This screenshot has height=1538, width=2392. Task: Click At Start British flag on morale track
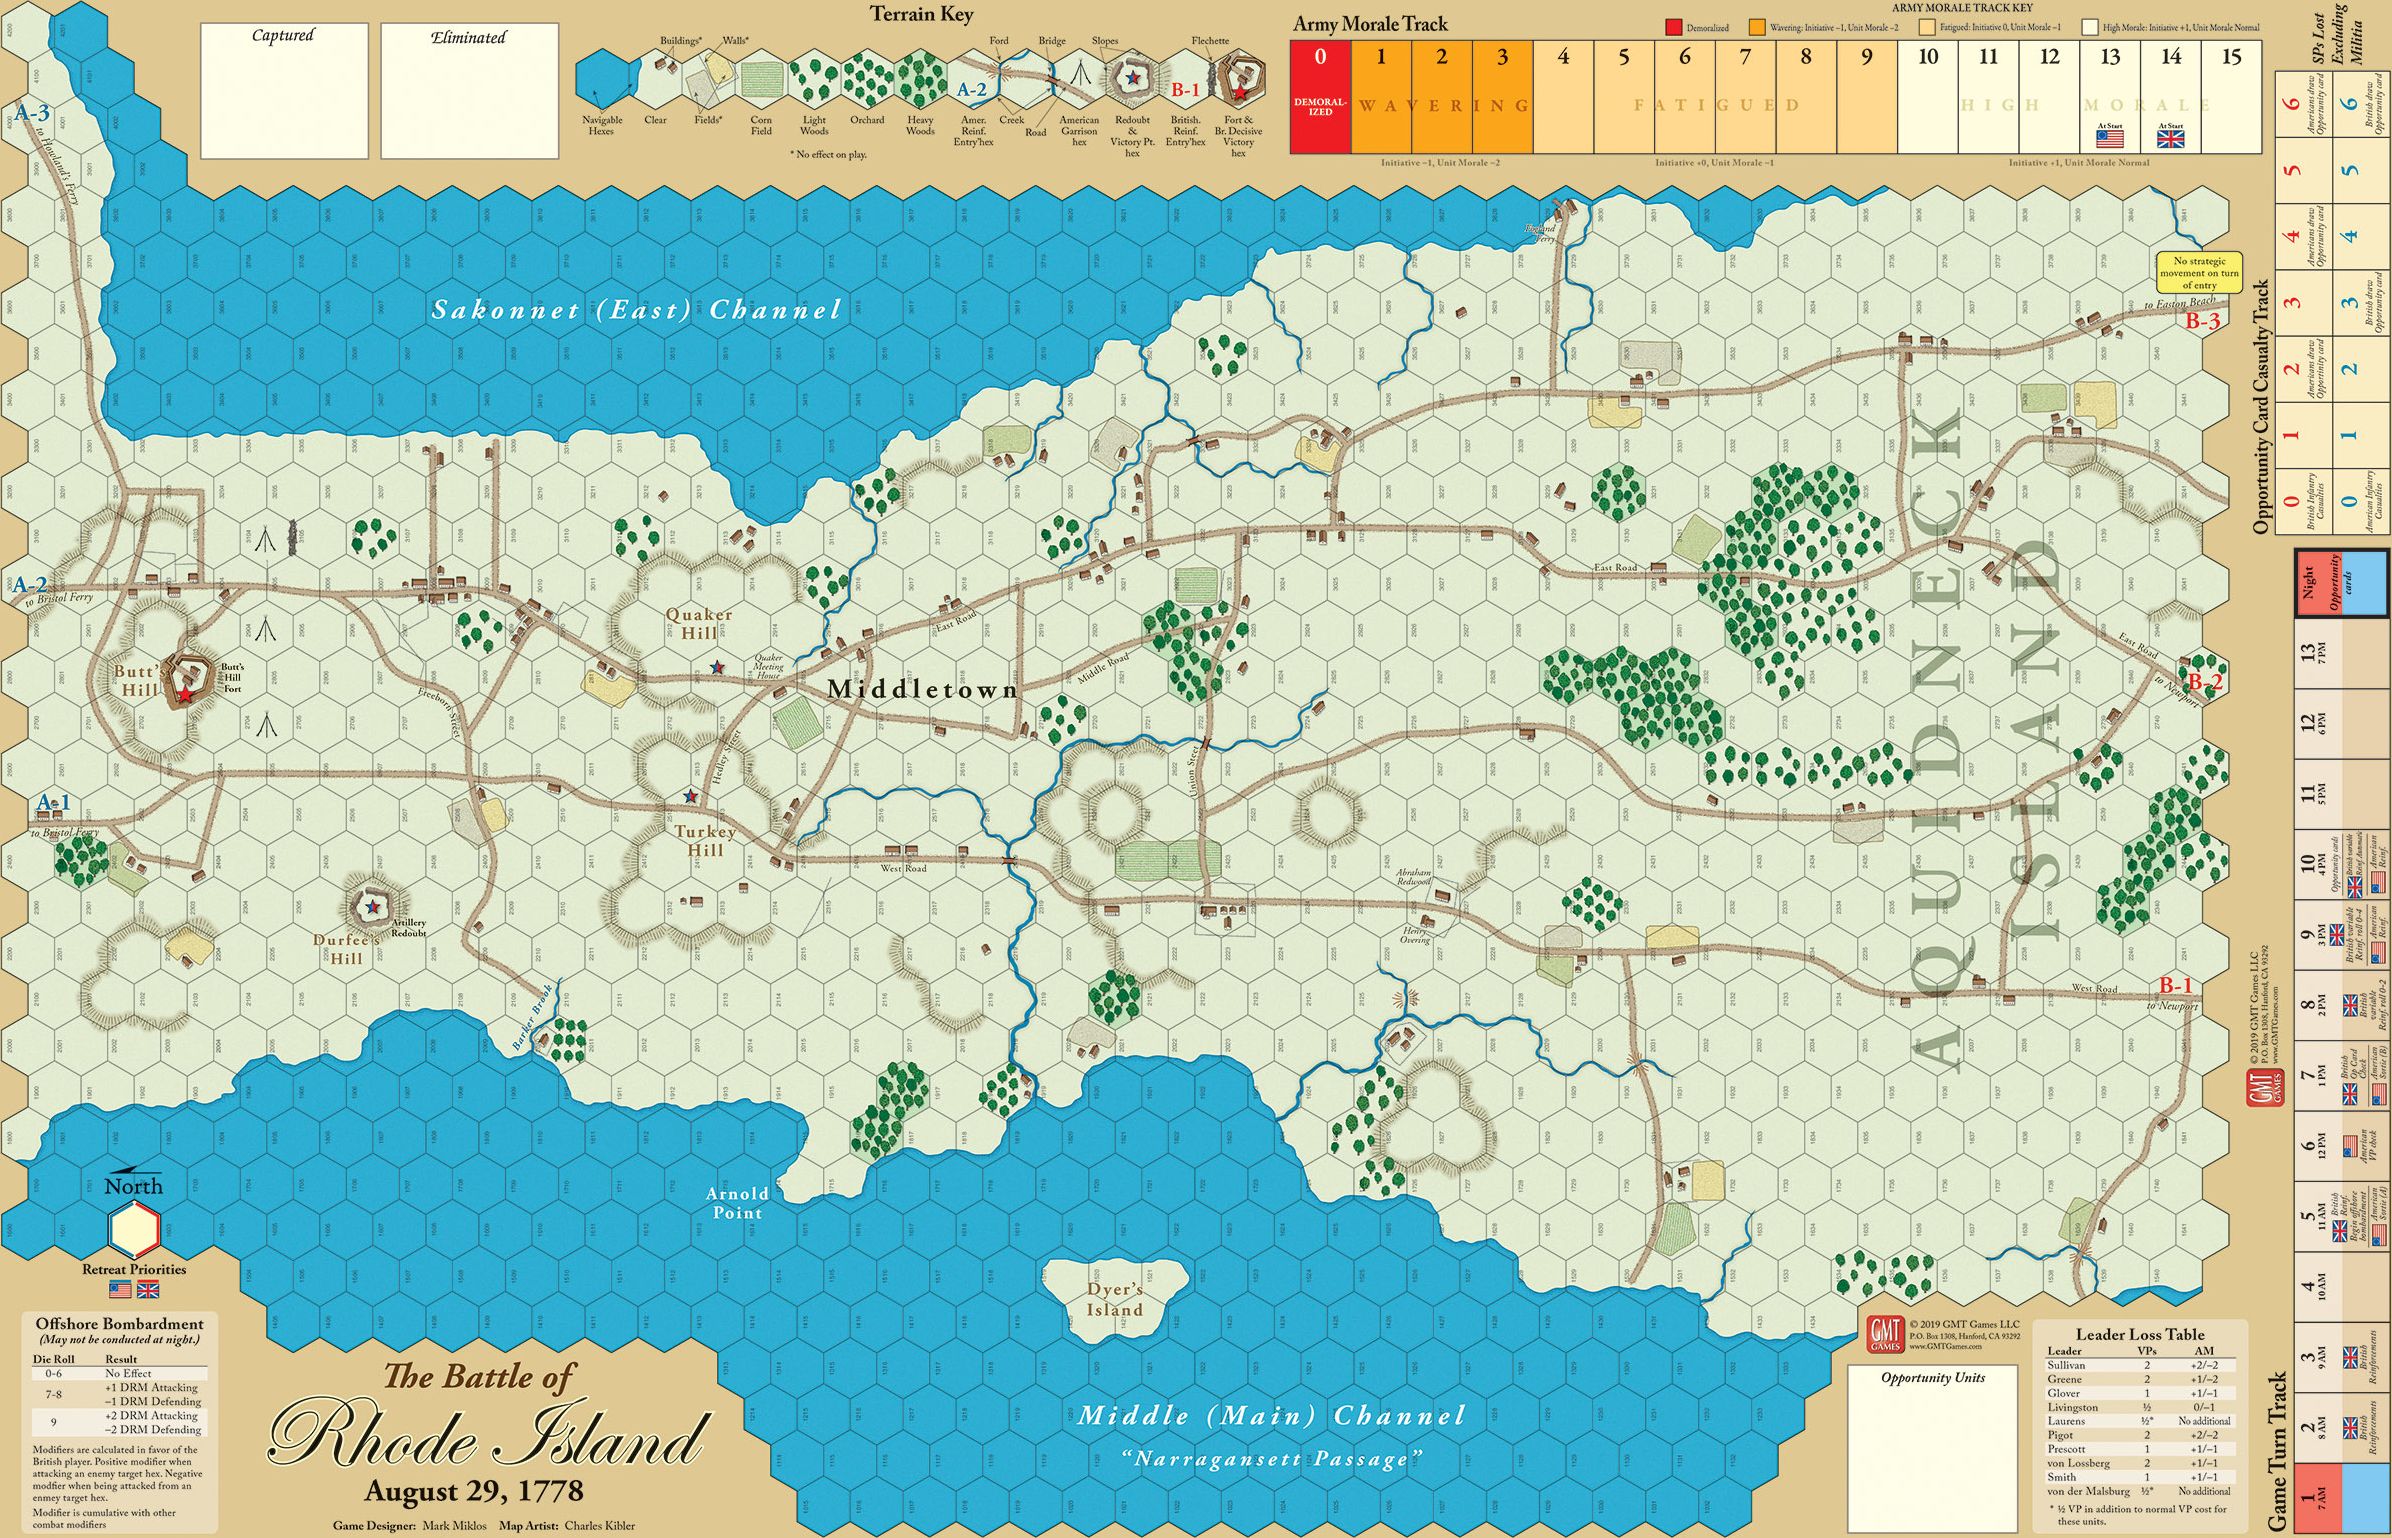(x=2171, y=138)
